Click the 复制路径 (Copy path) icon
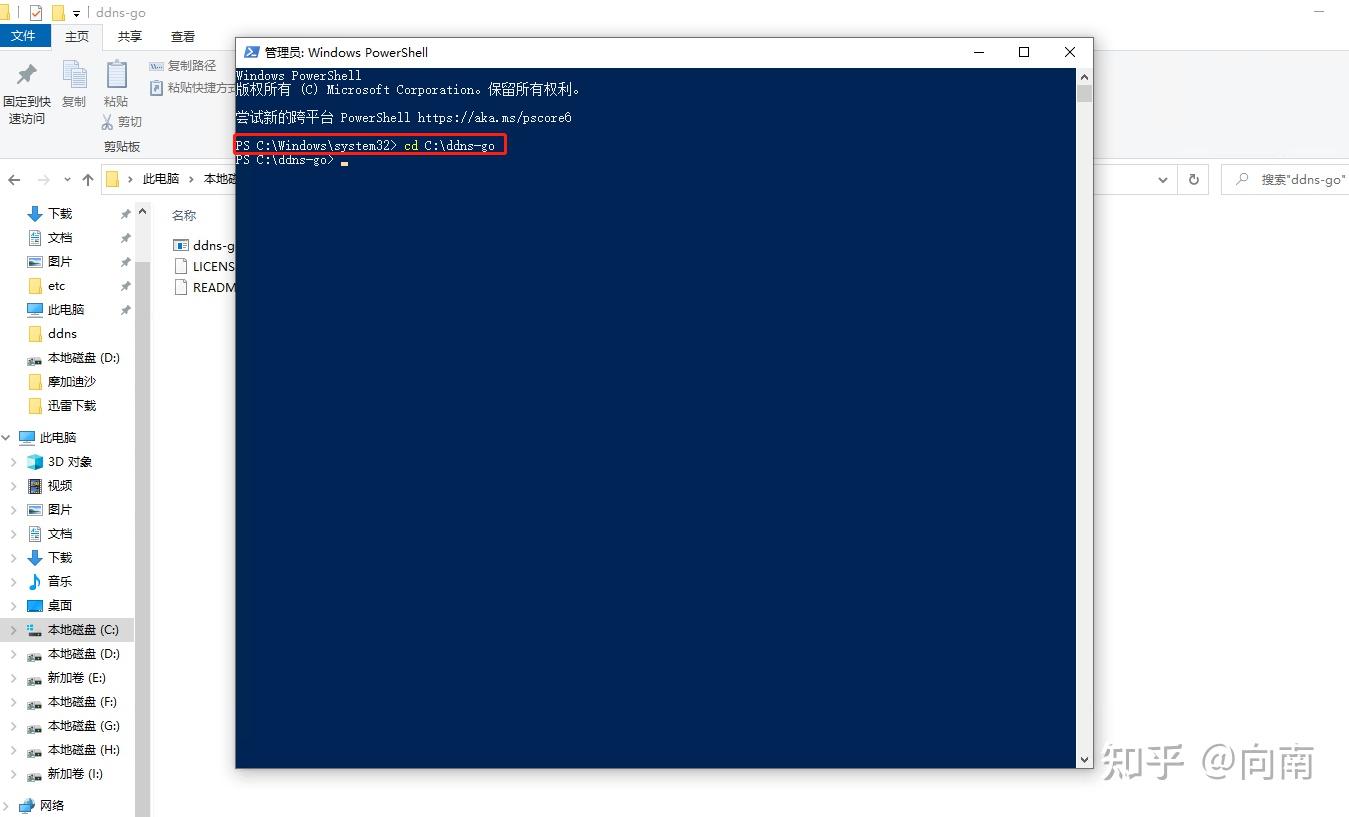The height and width of the screenshot is (817, 1349). pyautogui.click(x=183, y=64)
